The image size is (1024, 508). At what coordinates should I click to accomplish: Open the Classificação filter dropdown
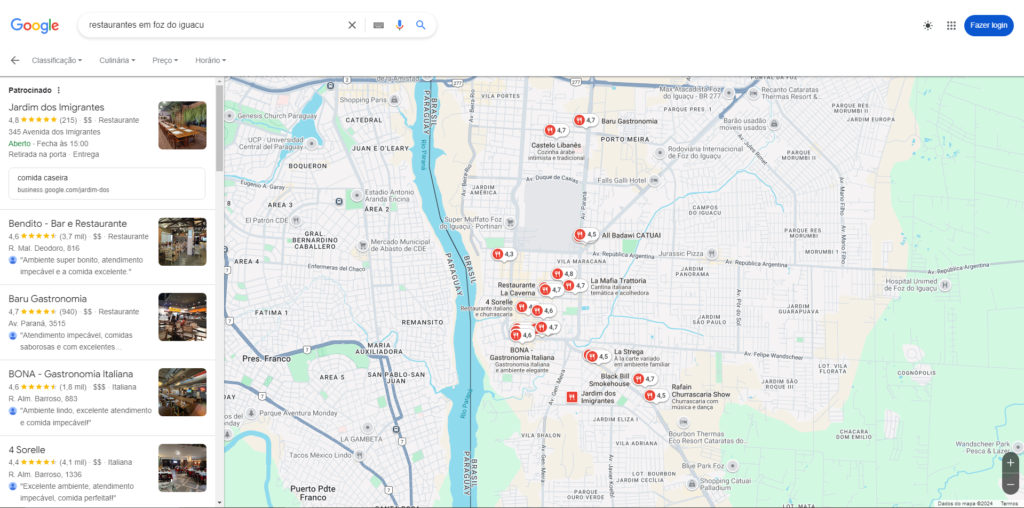click(x=57, y=60)
